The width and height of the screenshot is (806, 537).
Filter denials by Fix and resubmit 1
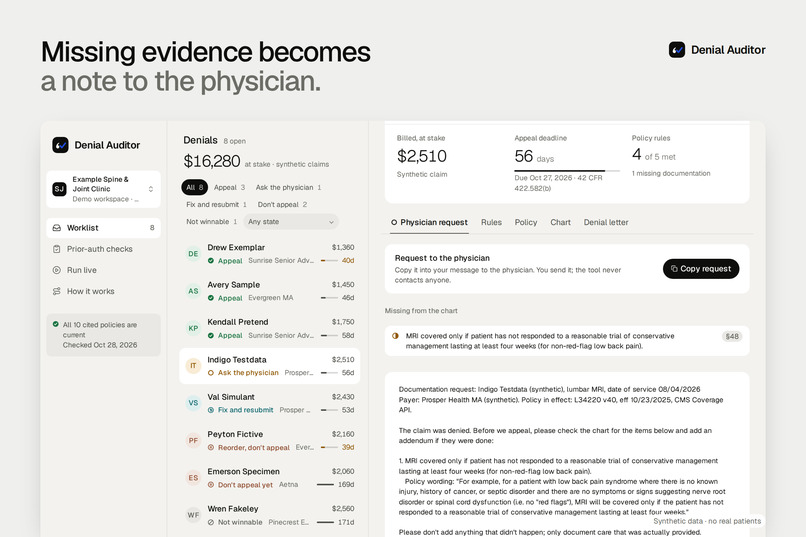tap(216, 205)
